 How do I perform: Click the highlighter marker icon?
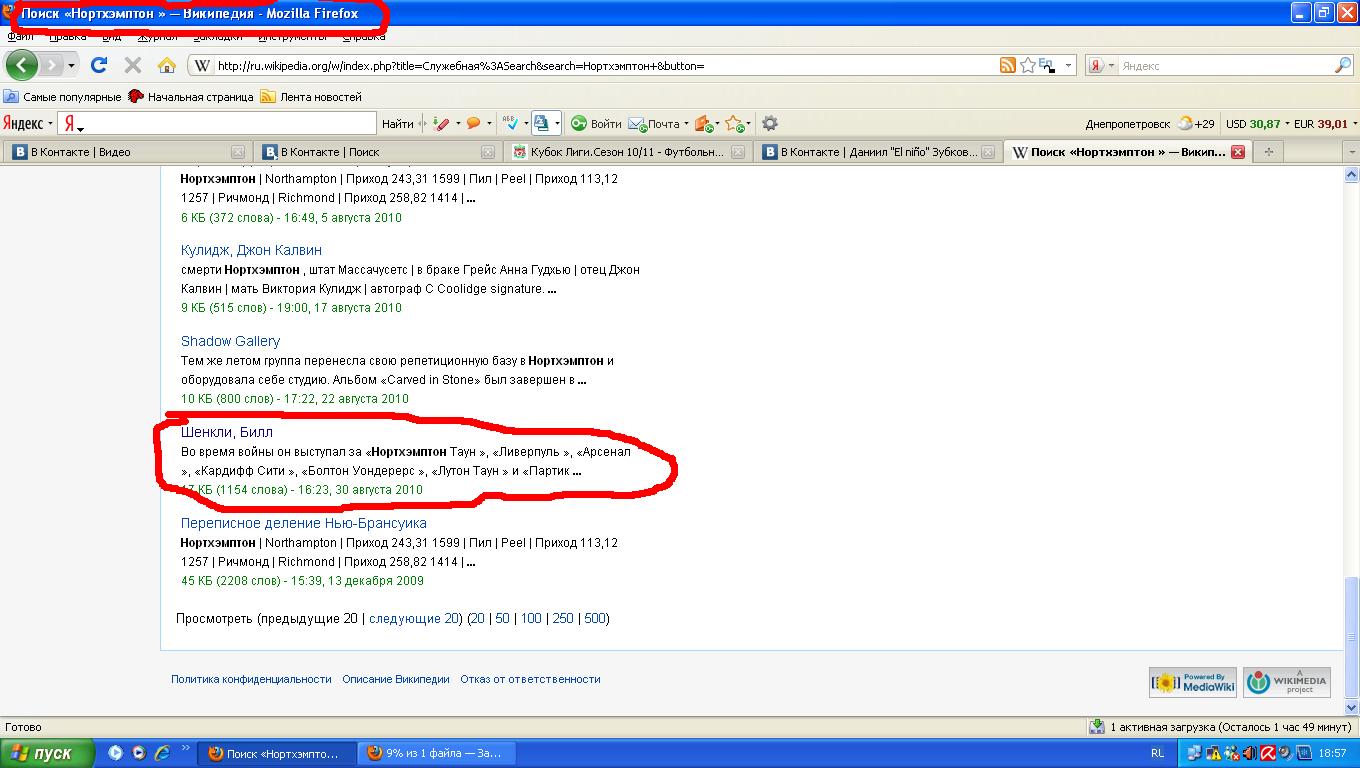441,124
